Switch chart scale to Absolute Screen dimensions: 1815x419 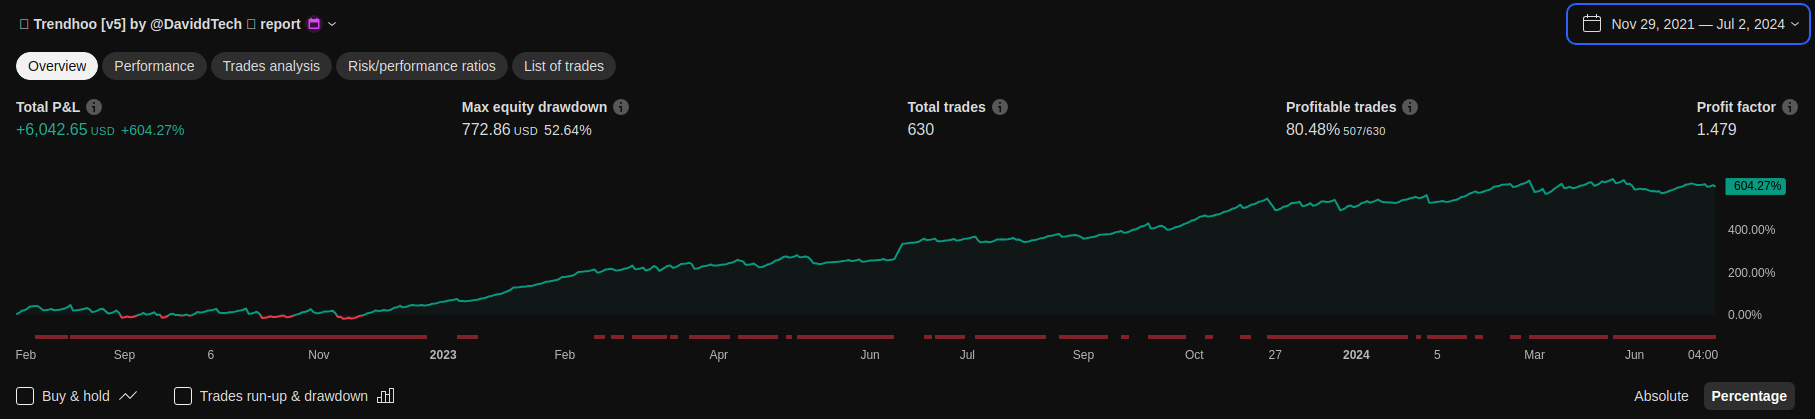[x=1661, y=396]
